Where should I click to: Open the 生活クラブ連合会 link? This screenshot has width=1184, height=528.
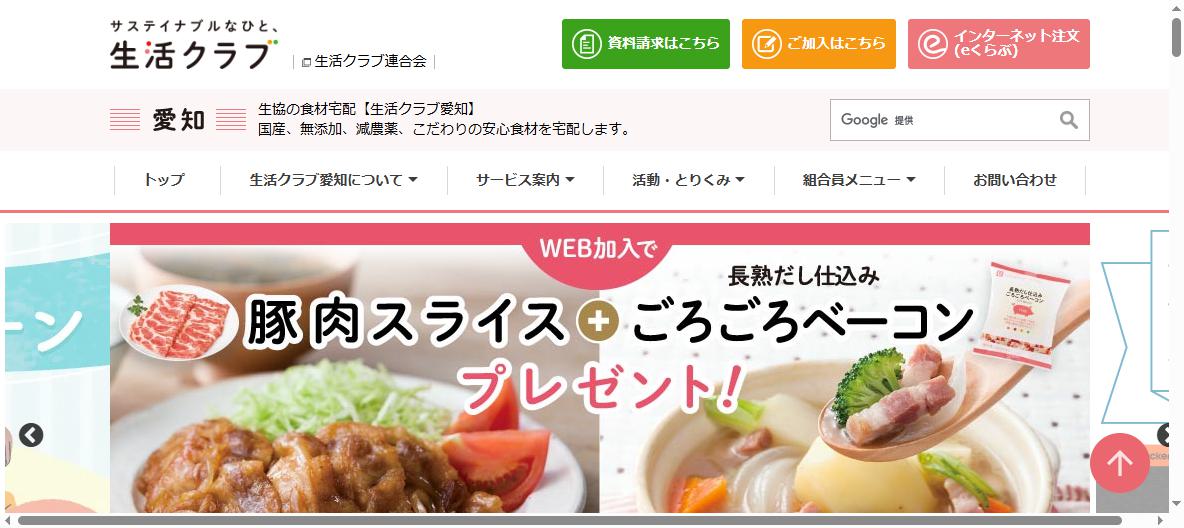pos(370,61)
